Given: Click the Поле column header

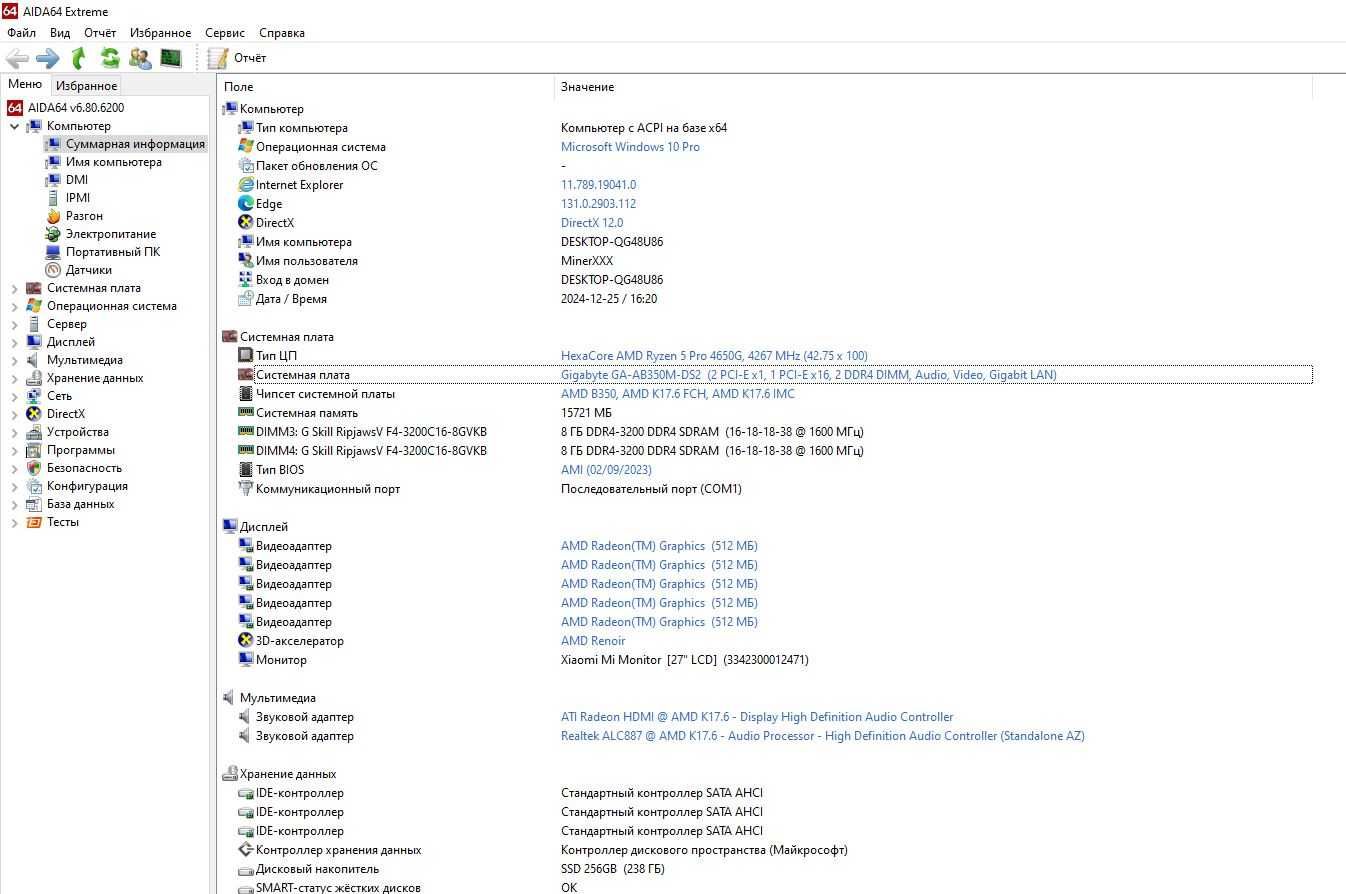Looking at the screenshot, I should click(385, 87).
